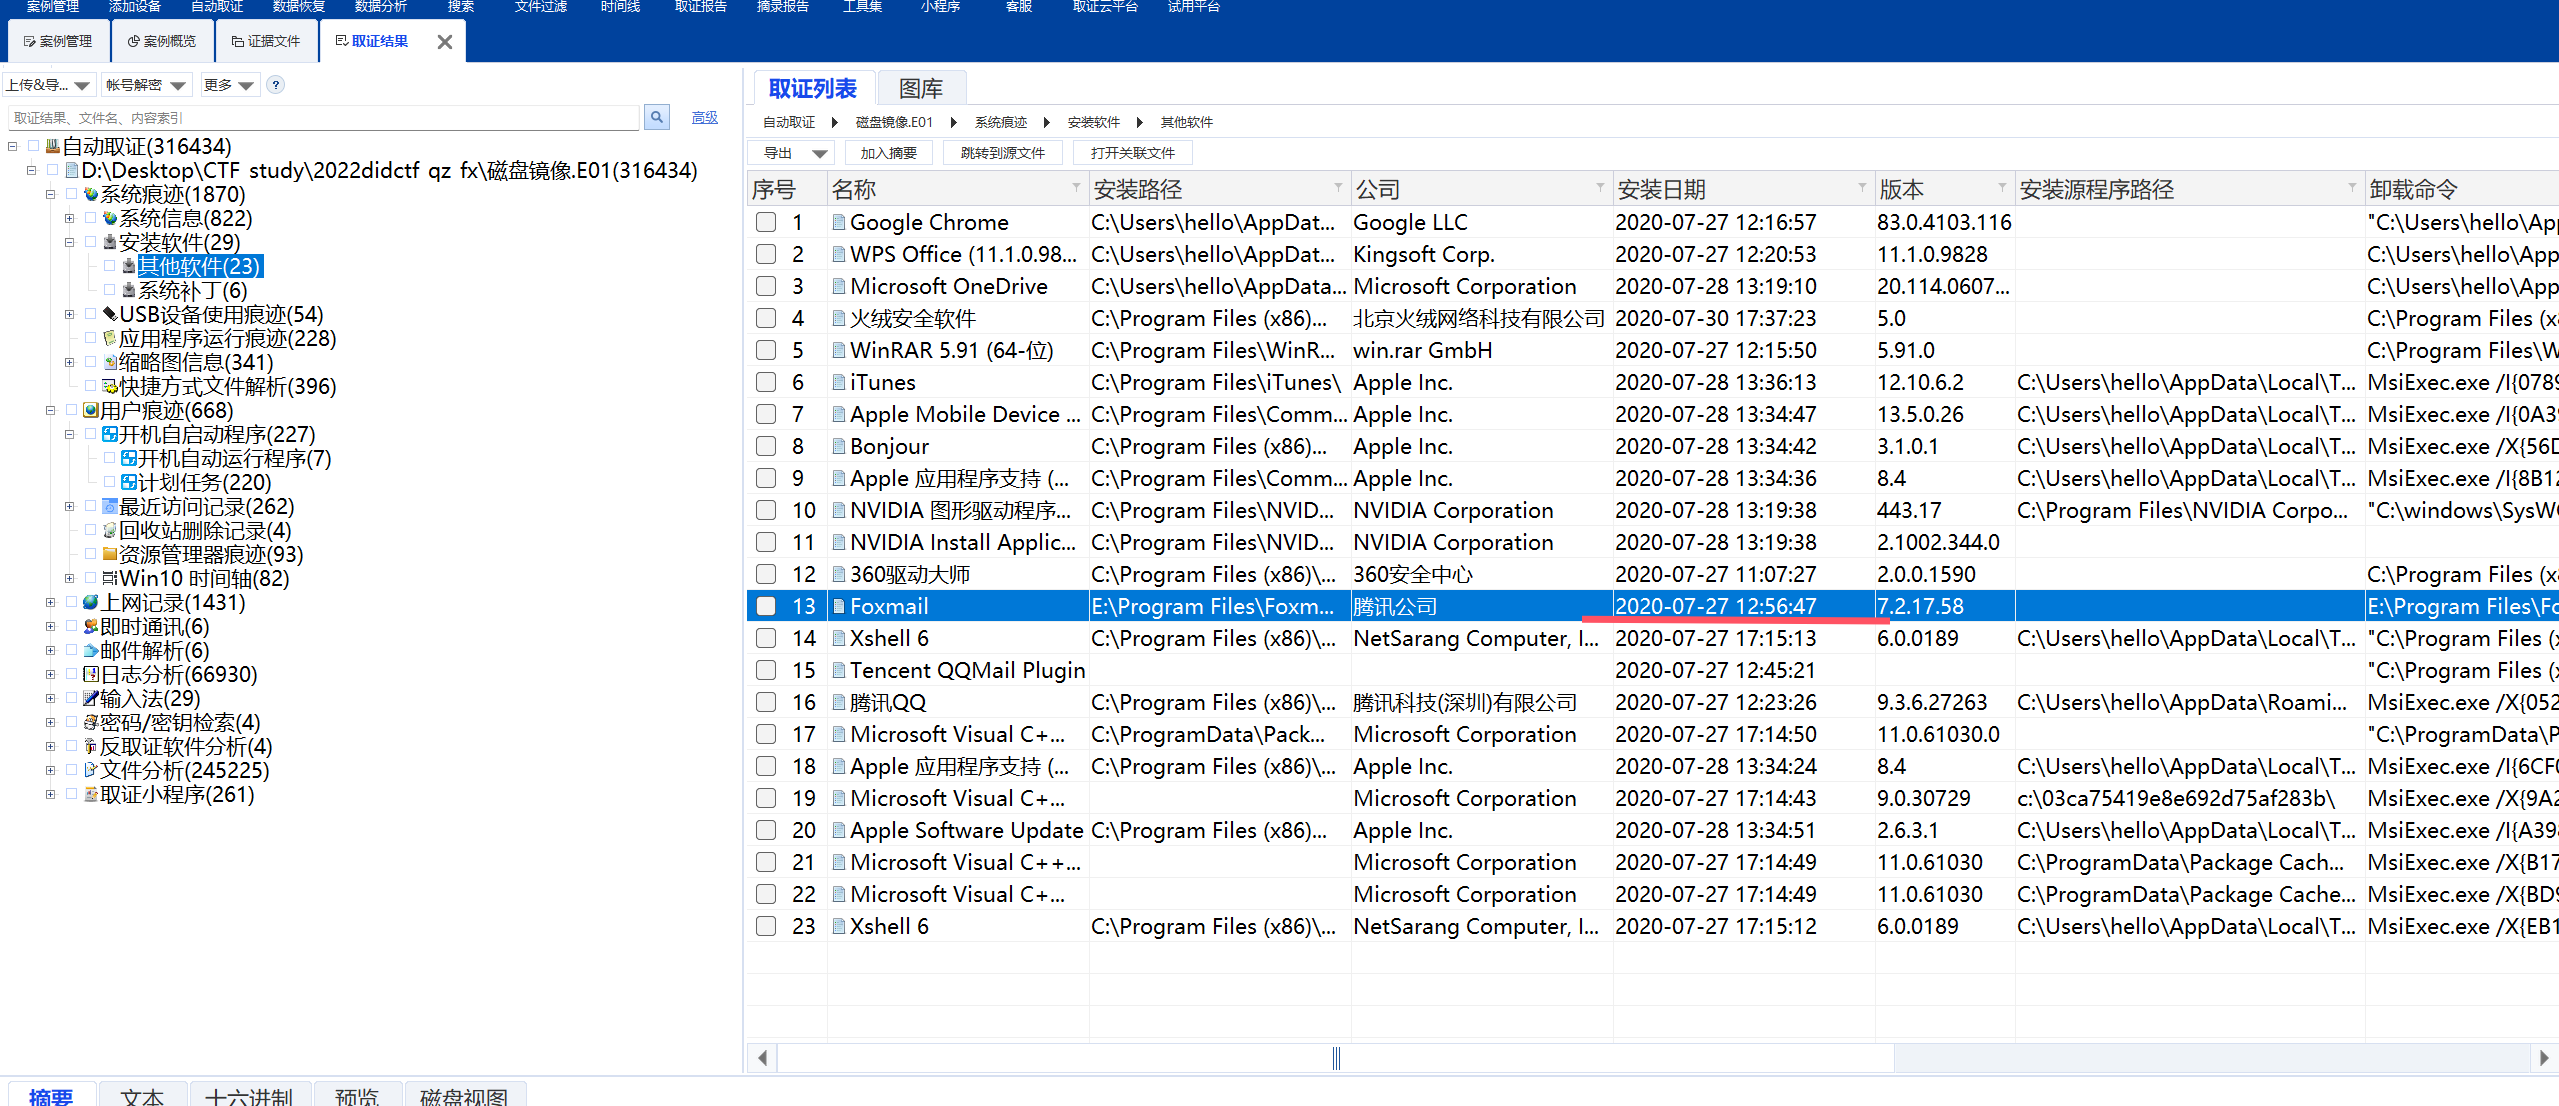Check the box for WinRAR 5.91 row
Image resolution: width=2559 pixels, height=1106 pixels.
(x=766, y=350)
